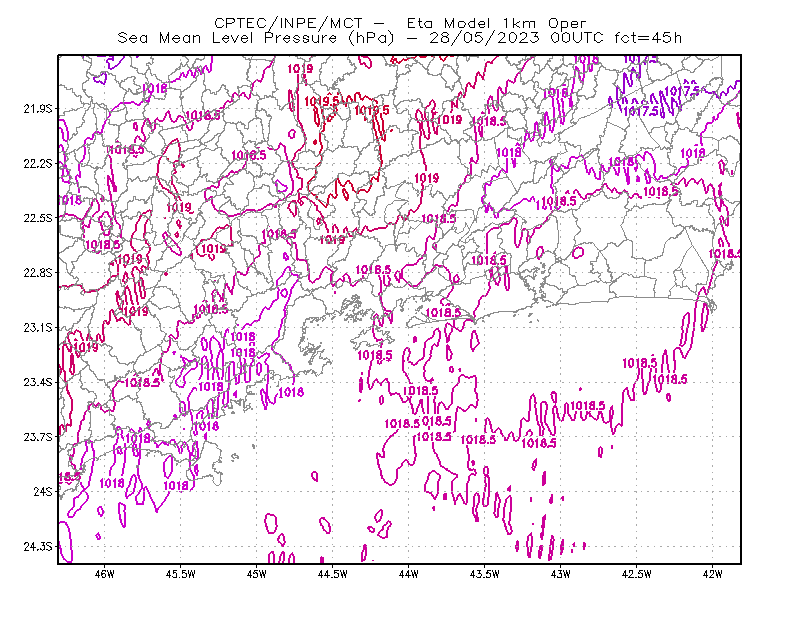Click the '45.5W' longitude axis label
The image size is (800, 618).
(x=181, y=574)
